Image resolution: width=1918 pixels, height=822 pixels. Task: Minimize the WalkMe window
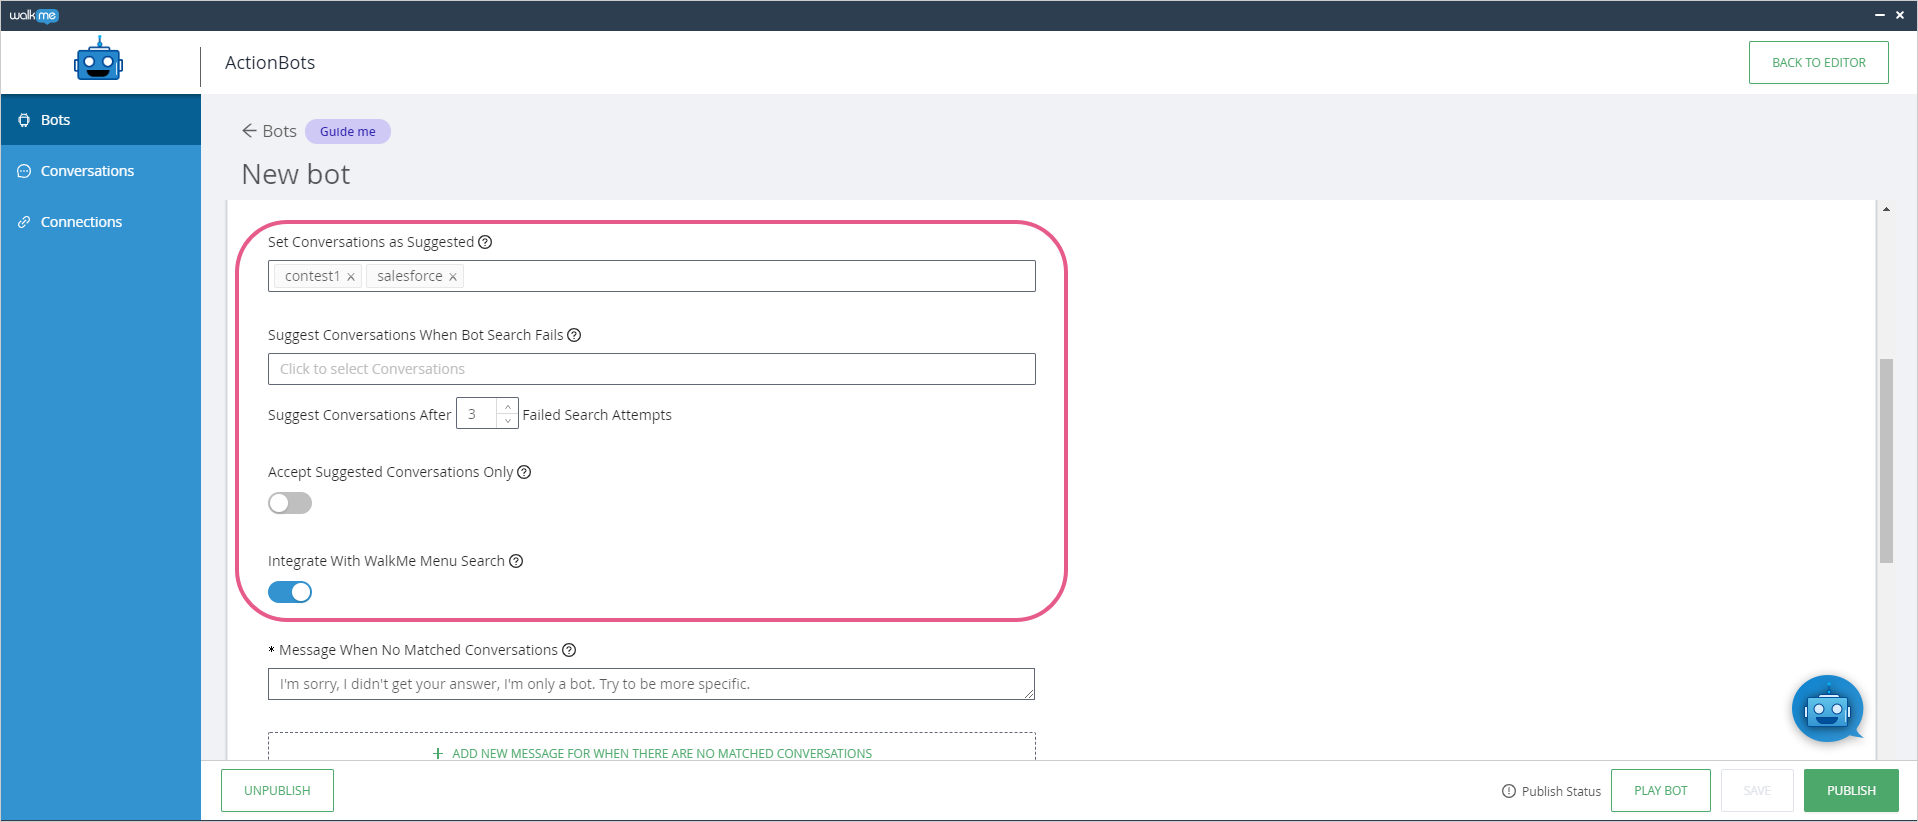[1880, 15]
